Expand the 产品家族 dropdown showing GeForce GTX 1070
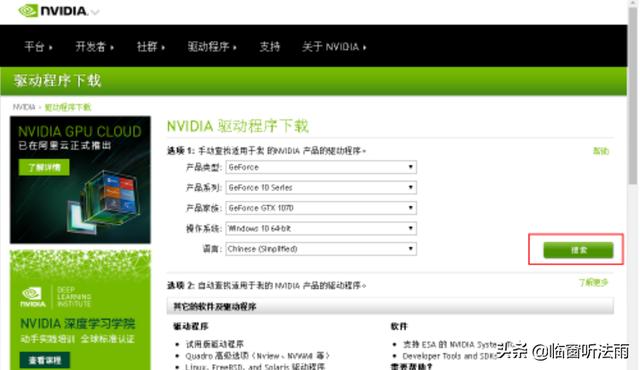 321,208
